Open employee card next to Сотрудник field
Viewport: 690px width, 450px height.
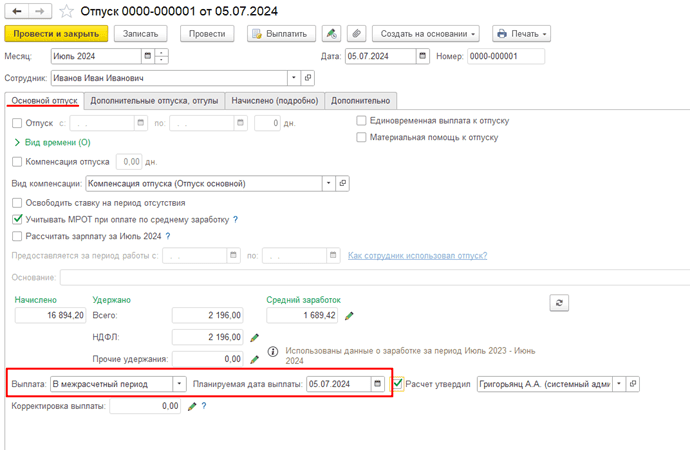(308, 78)
